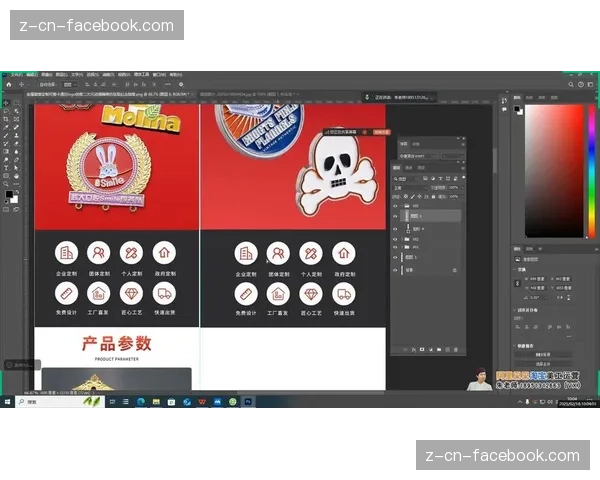Open the options bar gear settings
Screen dimensions: 600x480
click(181, 84)
